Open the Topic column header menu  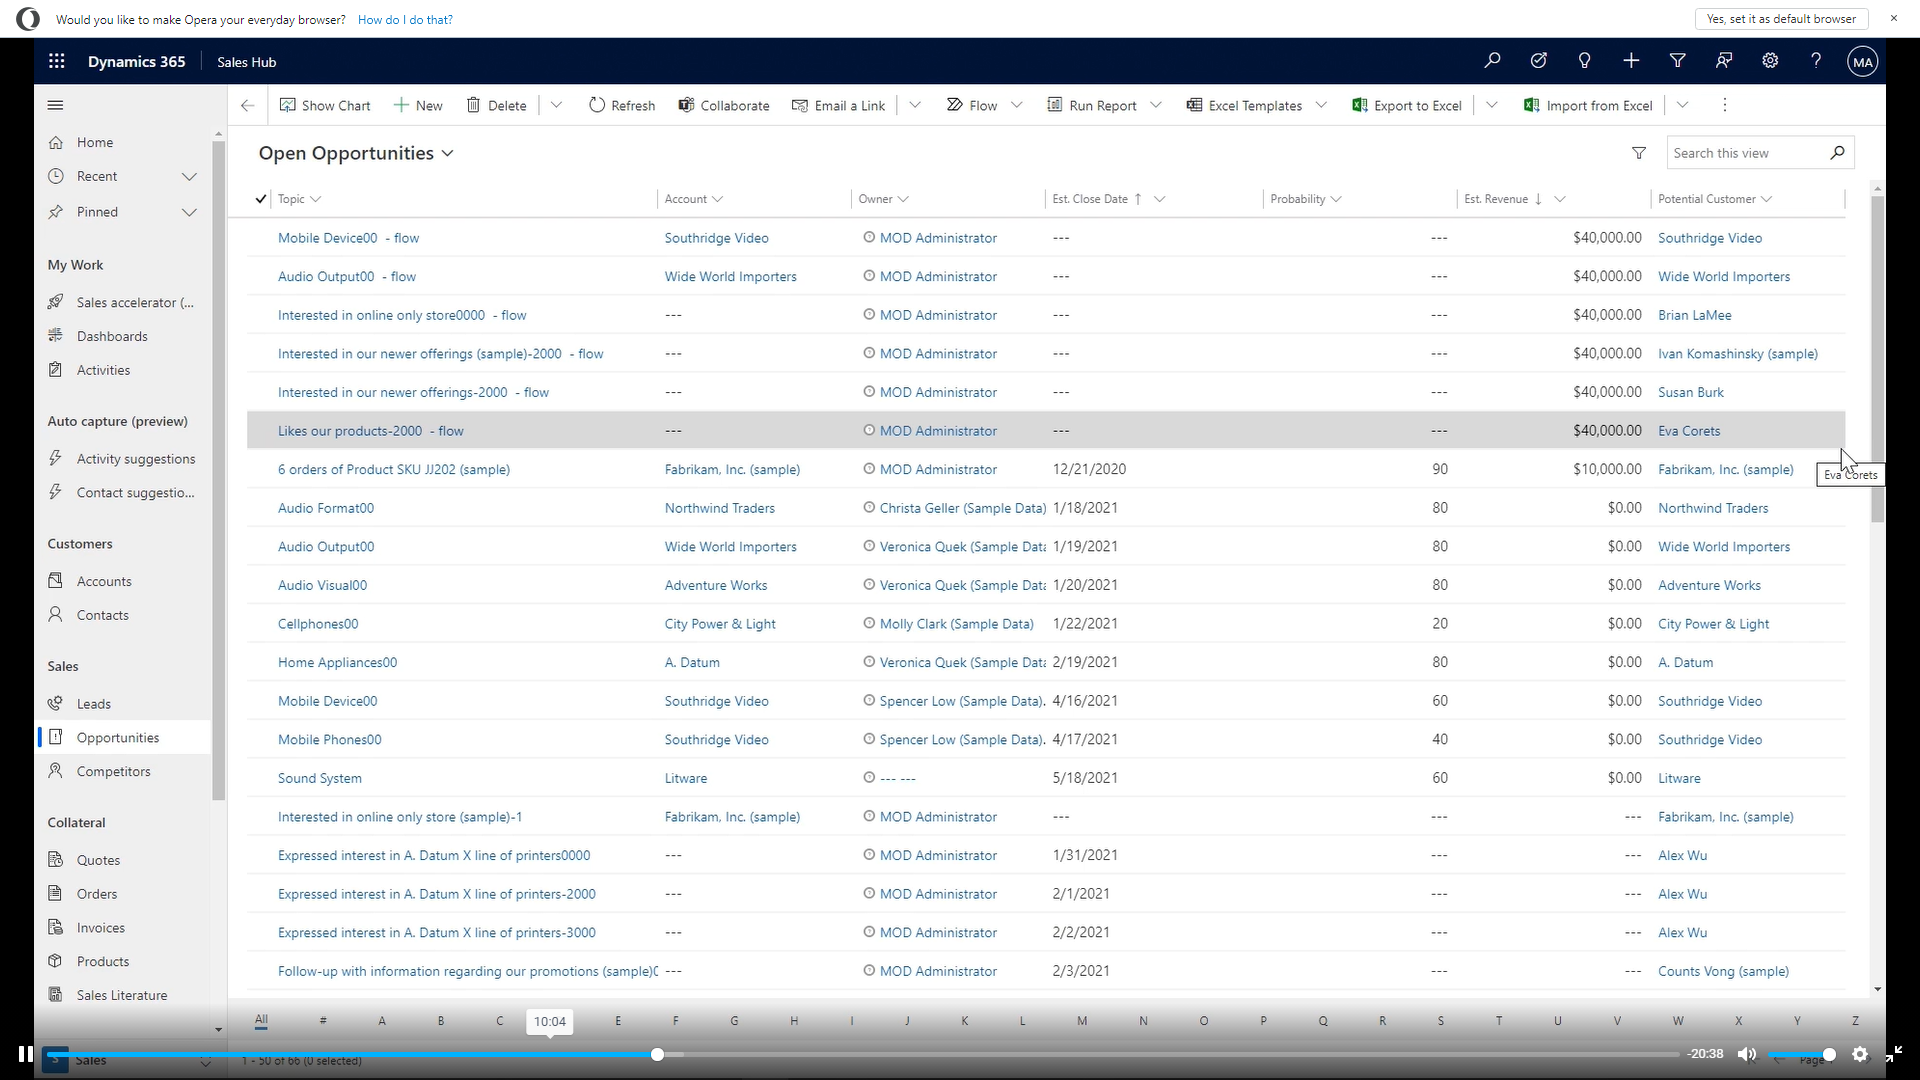(300, 199)
